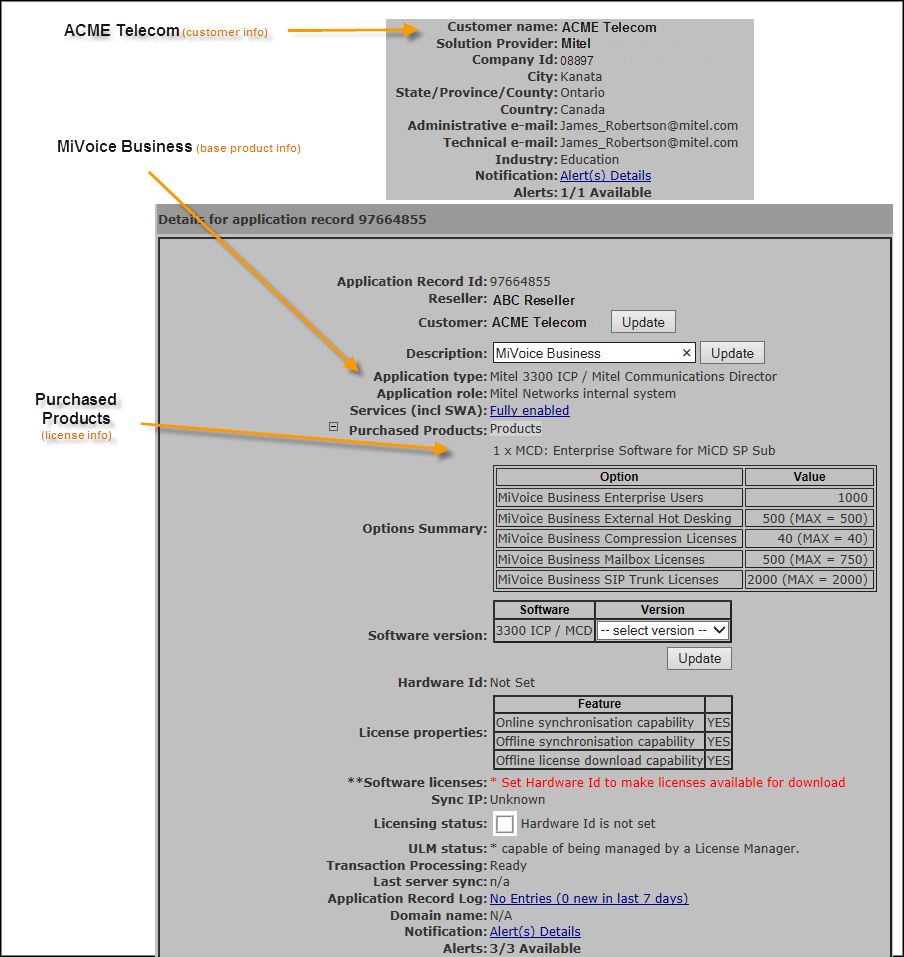Click the Sync IP Unknown value
The width and height of the screenshot is (904, 957).
click(518, 800)
